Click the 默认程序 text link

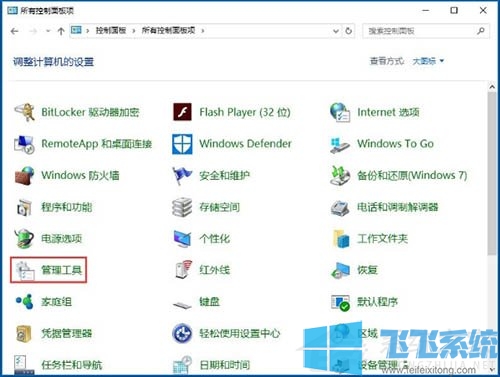pyautogui.click(x=377, y=302)
